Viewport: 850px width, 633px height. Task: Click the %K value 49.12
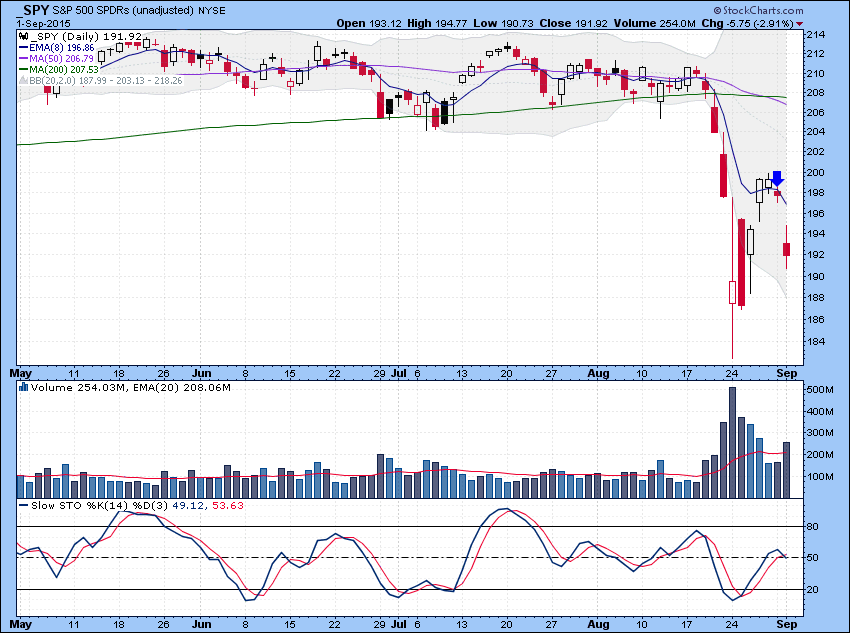[x=188, y=505]
